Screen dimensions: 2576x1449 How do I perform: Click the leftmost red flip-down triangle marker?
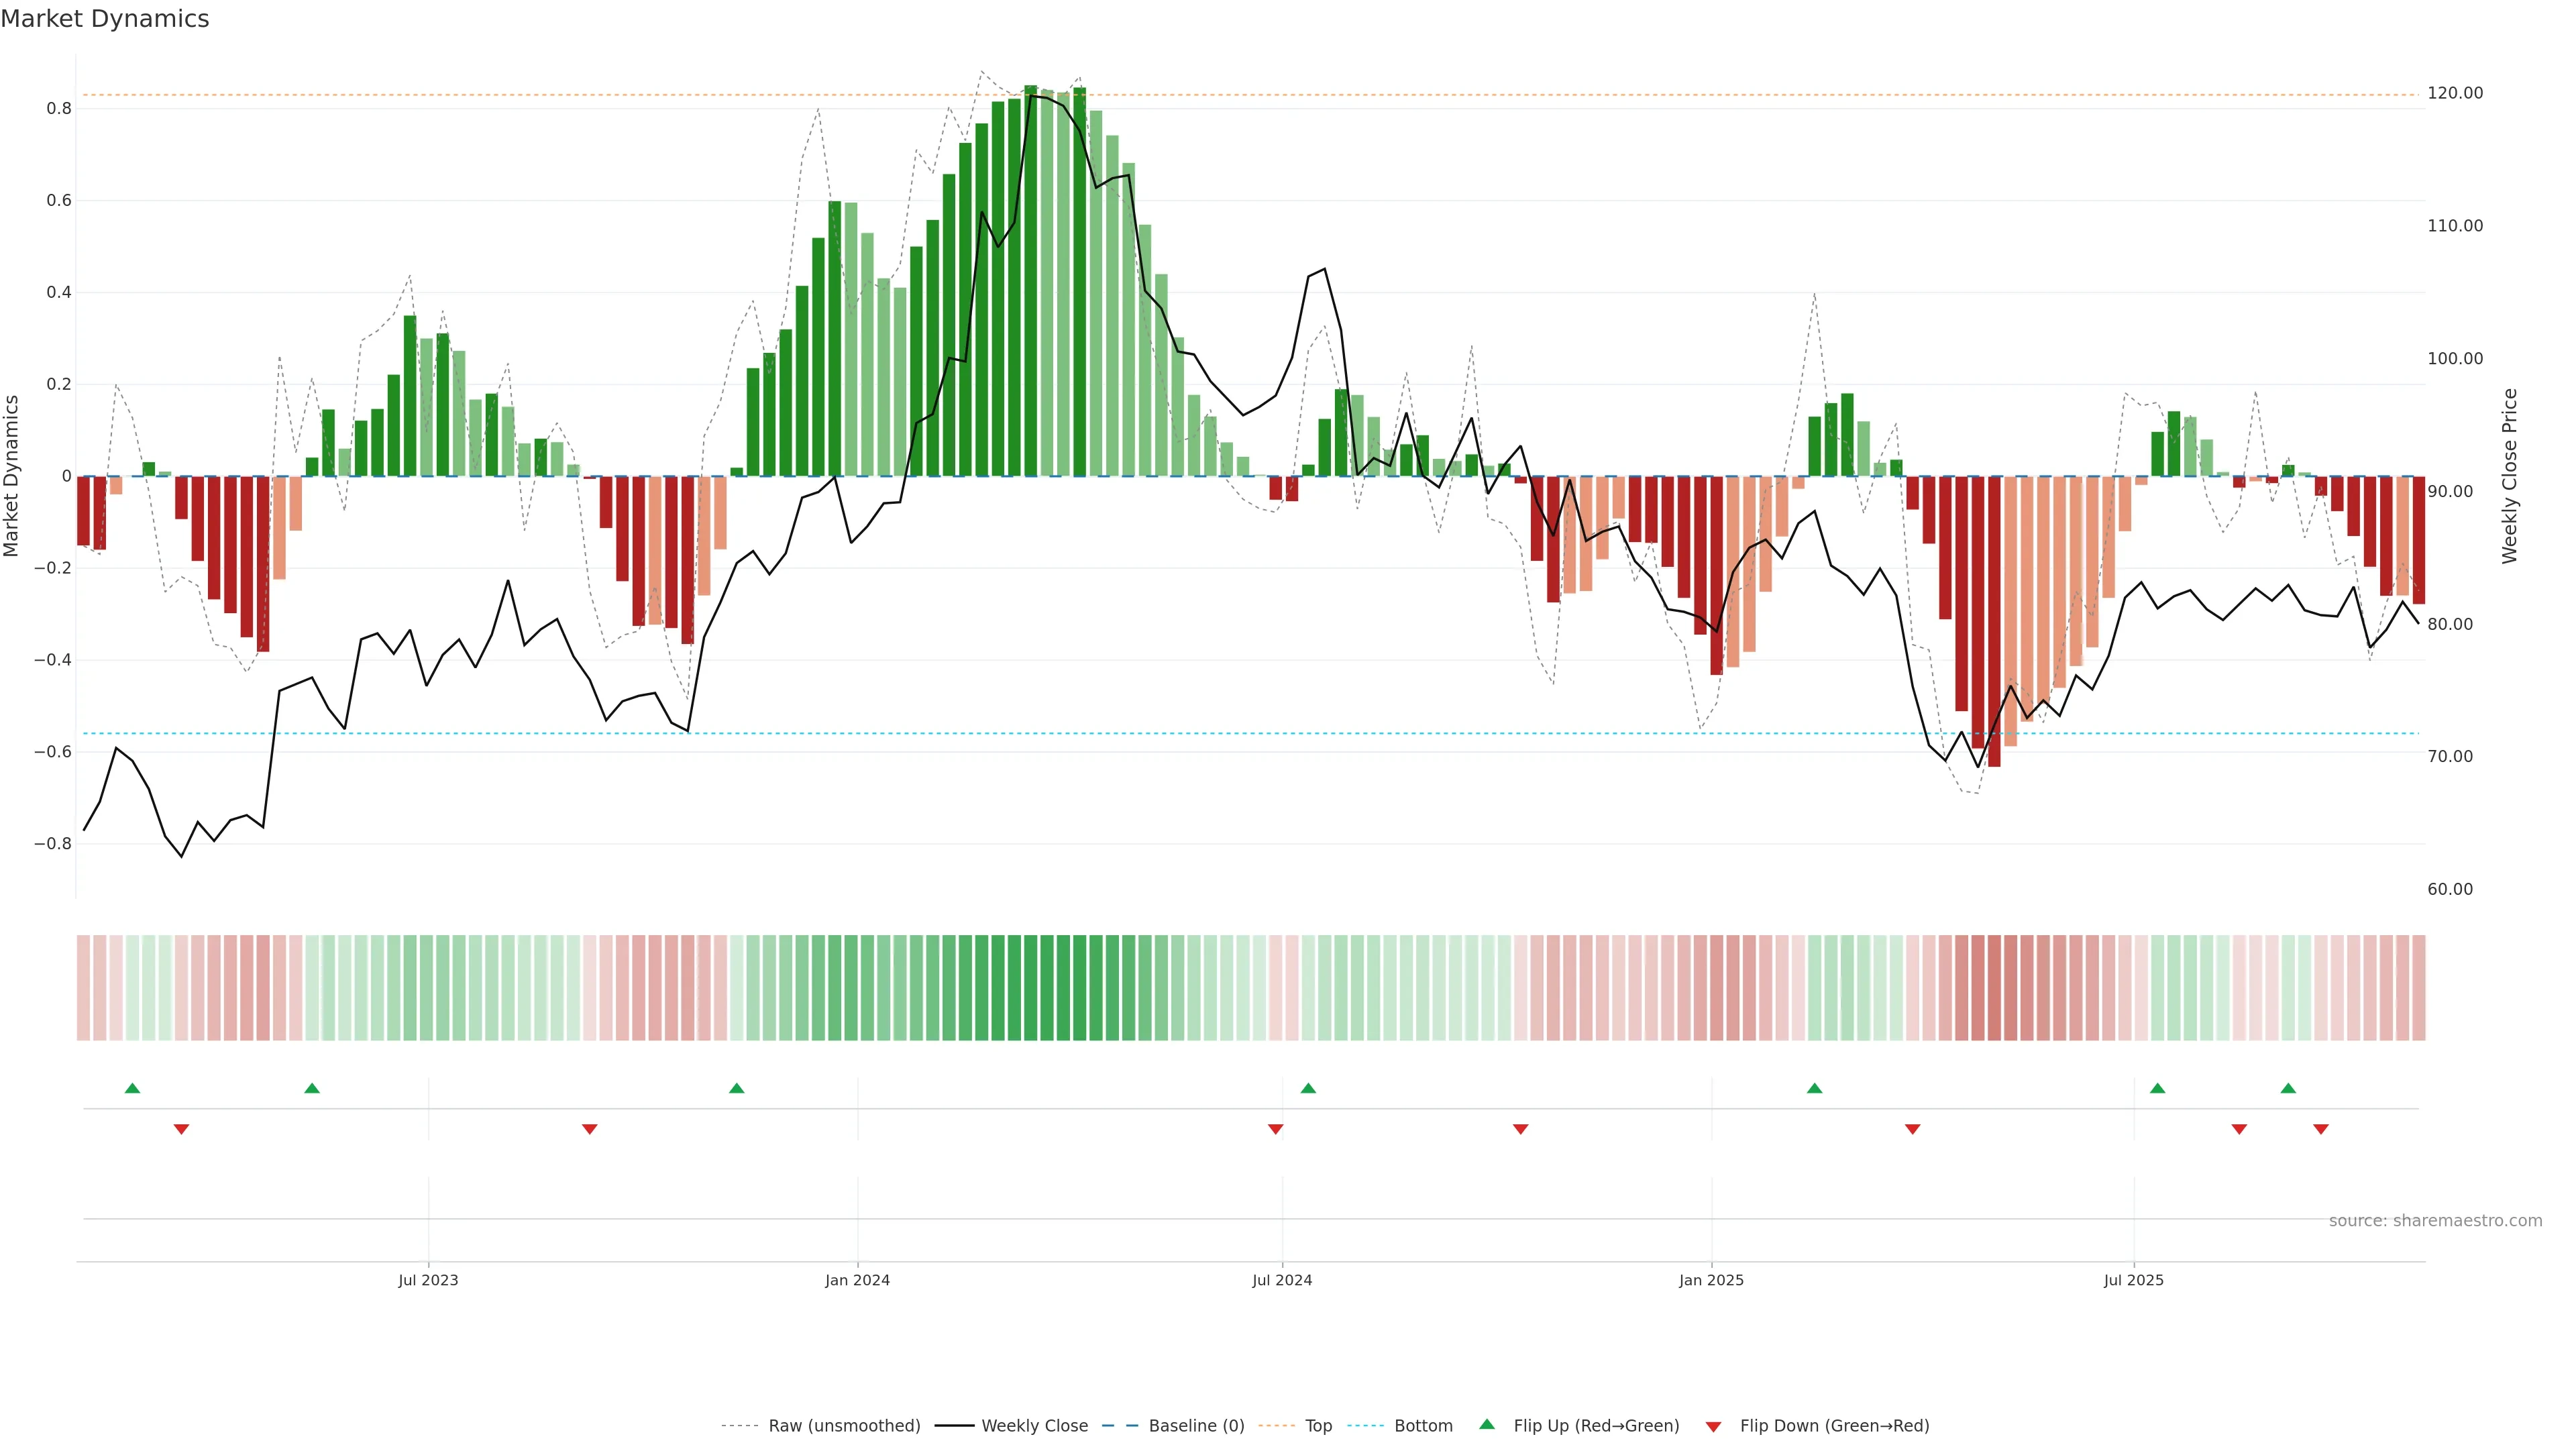point(181,1129)
